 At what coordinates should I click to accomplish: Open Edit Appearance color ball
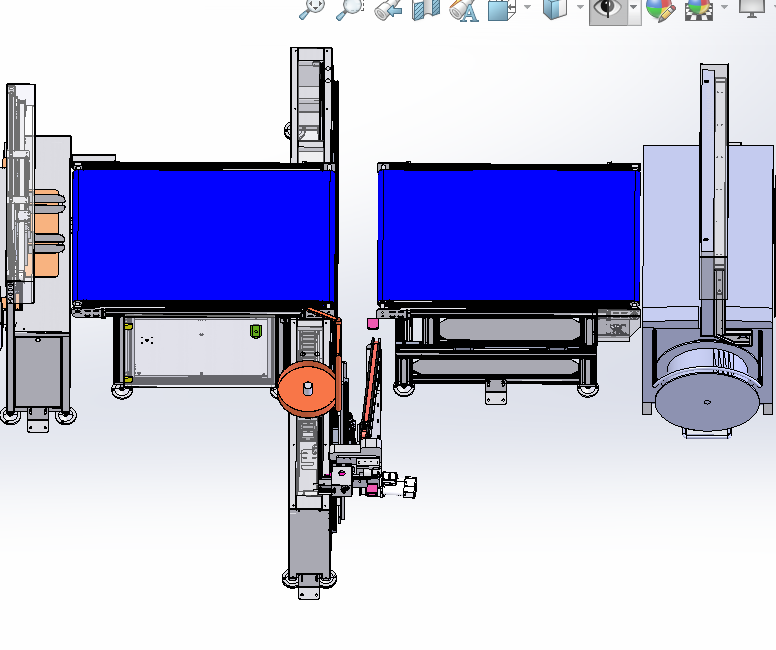(x=659, y=9)
